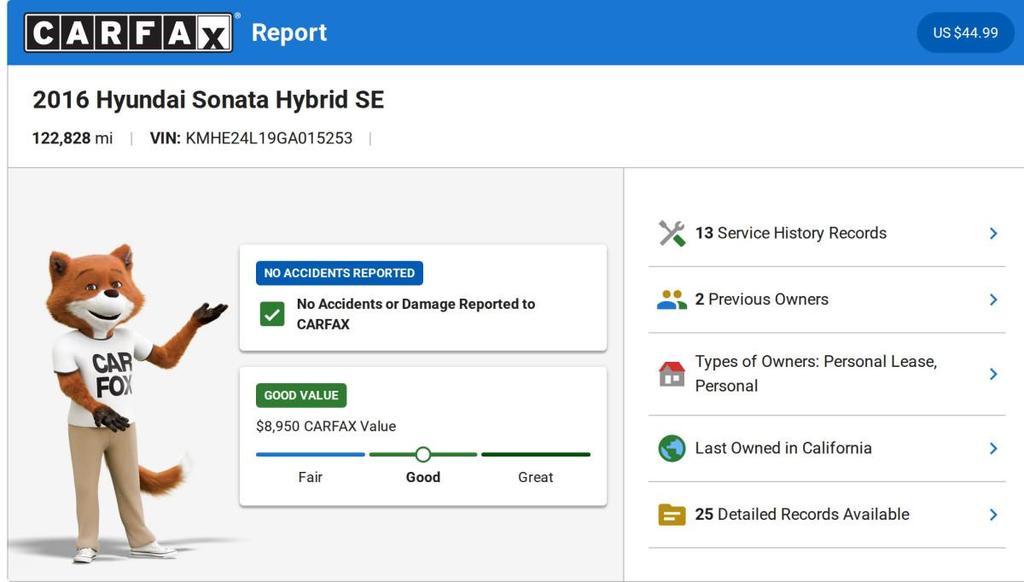
Task: Expand the Types of Owners chevron
Action: [993, 374]
